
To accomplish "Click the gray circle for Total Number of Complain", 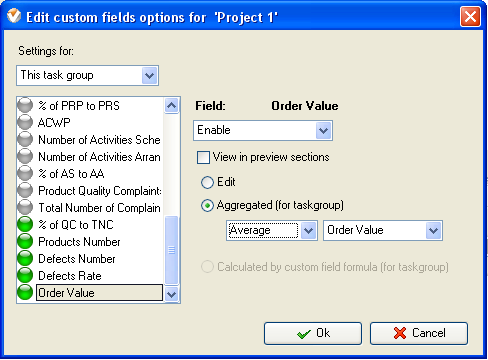I will point(25,207).
